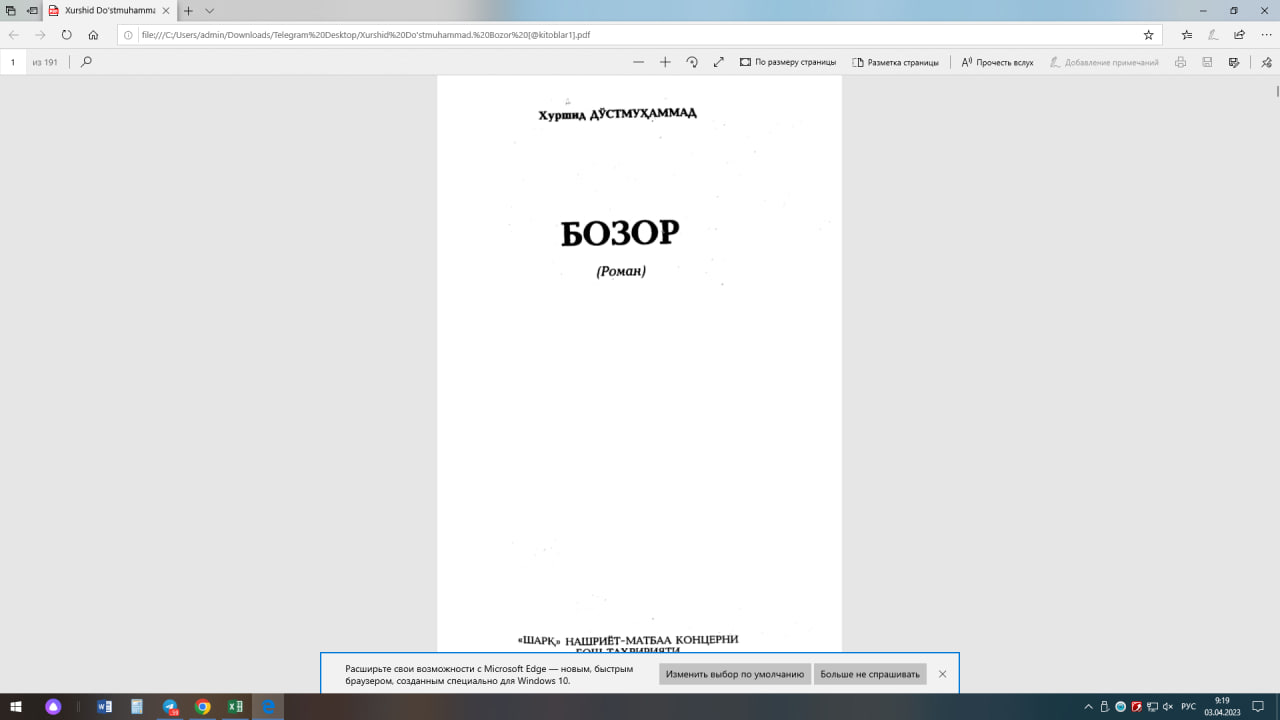Toggle 'По размеру страницы' fit mode
This screenshot has height=720, width=1280.
coord(788,62)
